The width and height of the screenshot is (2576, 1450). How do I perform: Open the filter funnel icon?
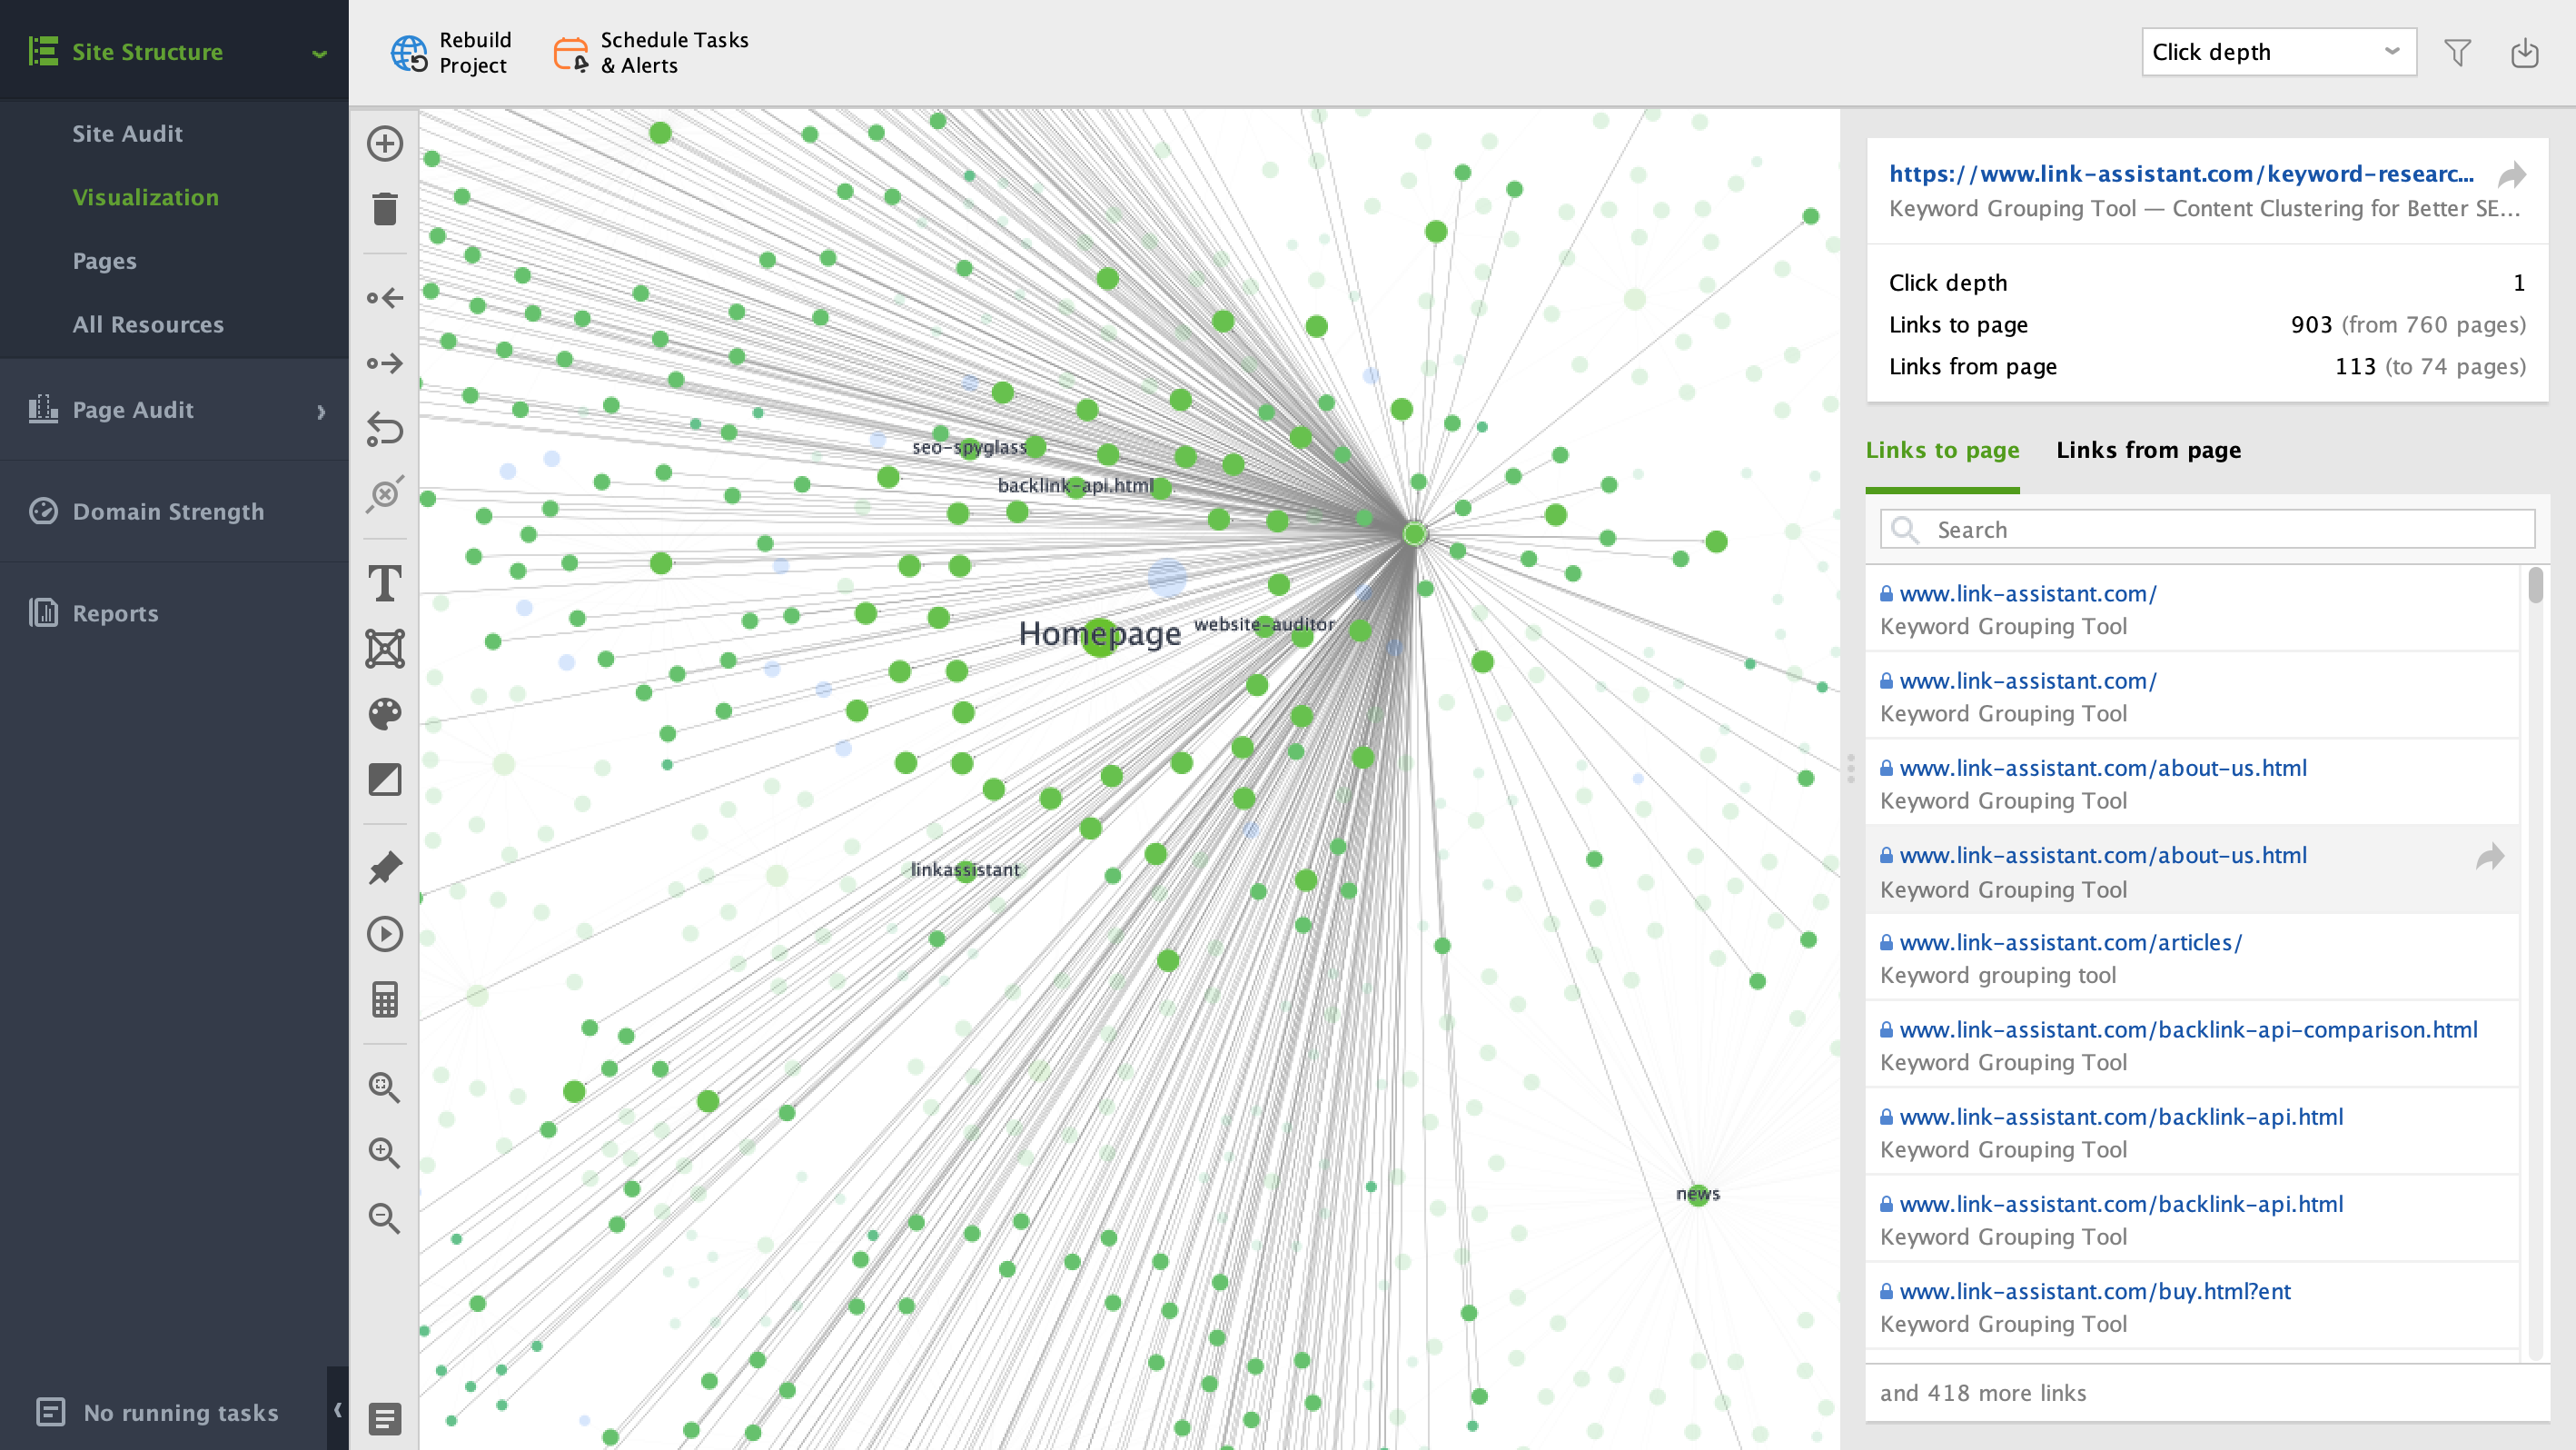click(2458, 52)
